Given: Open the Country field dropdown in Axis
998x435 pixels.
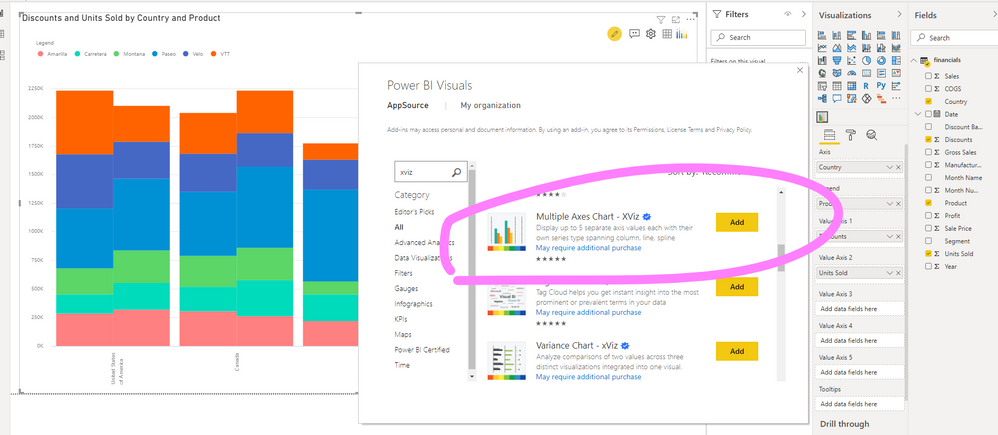Looking at the screenshot, I should click(890, 168).
